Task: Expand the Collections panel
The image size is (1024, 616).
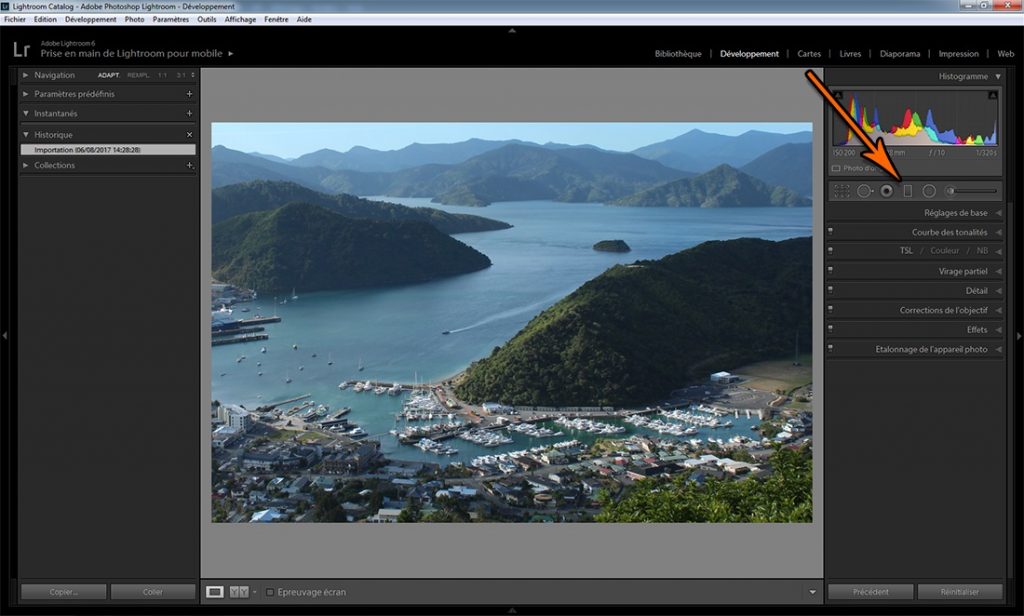Action: tap(26, 165)
